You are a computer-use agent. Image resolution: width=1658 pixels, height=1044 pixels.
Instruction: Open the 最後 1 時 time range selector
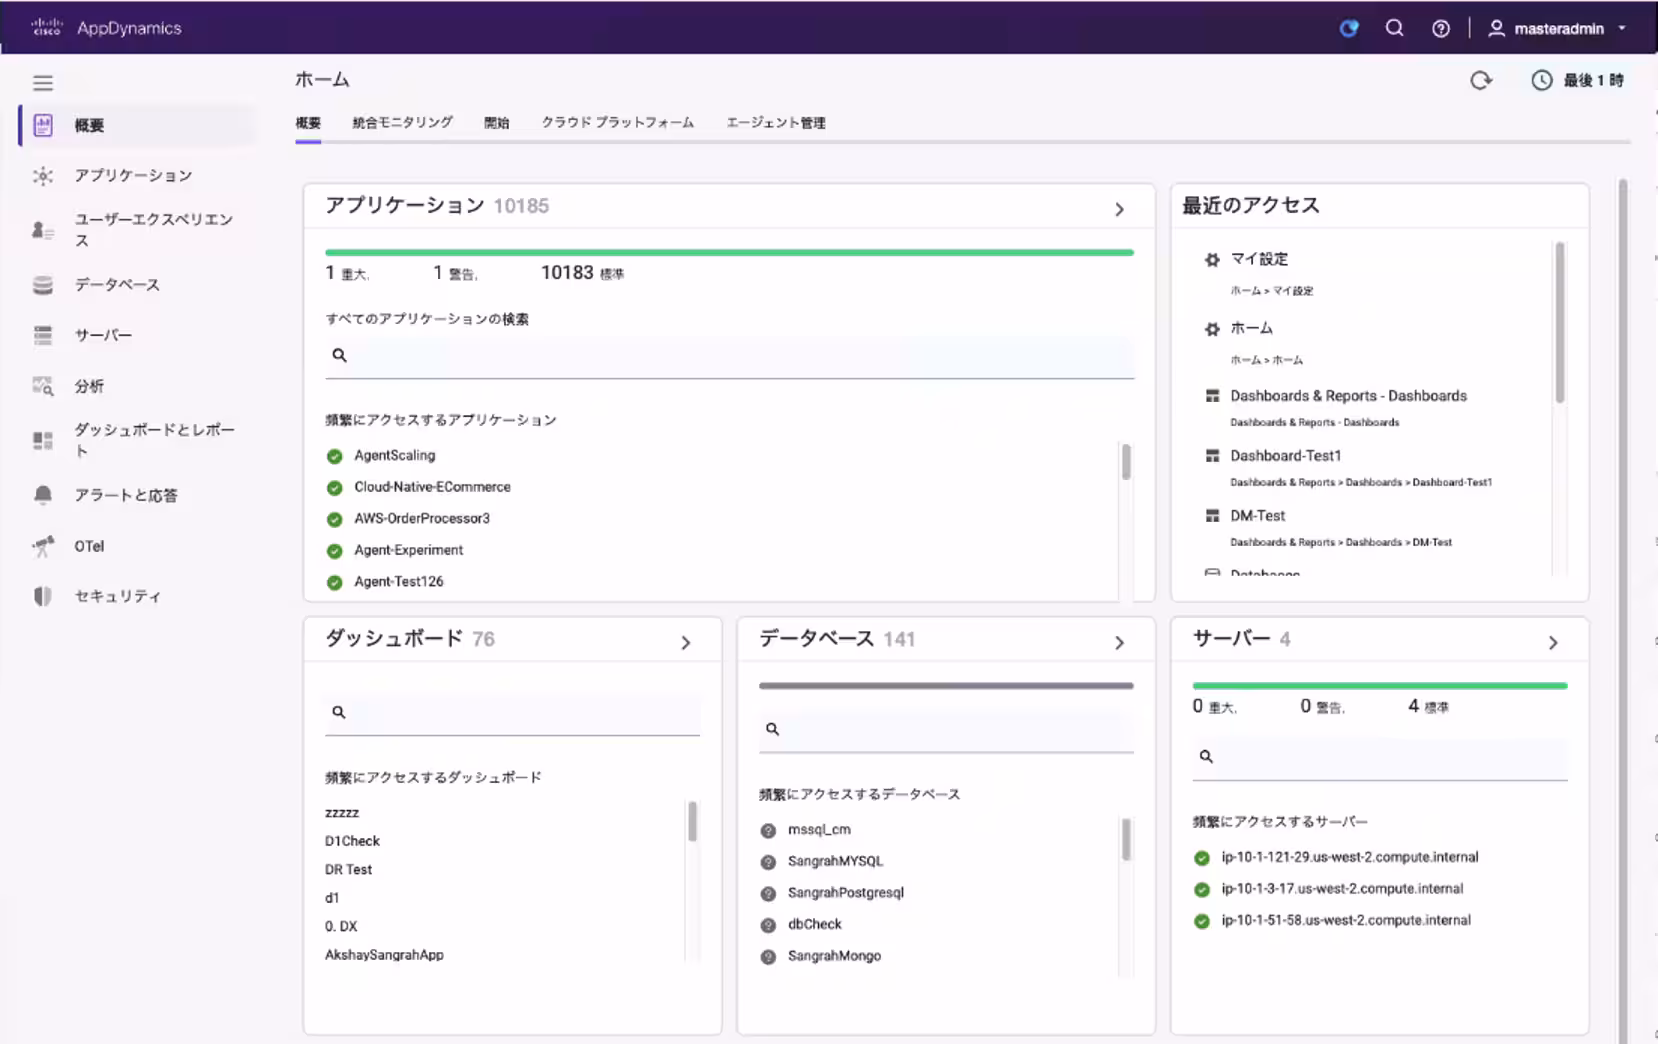point(1578,80)
